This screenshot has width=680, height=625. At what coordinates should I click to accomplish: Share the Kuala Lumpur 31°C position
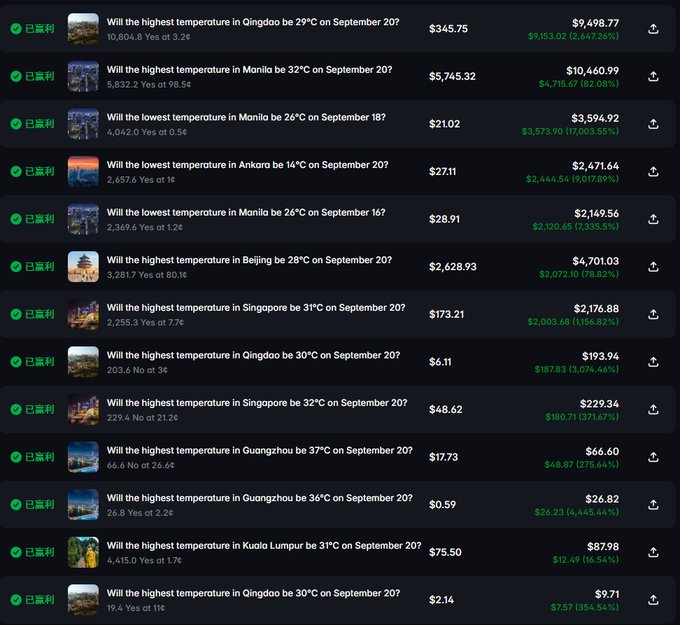point(653,552)
